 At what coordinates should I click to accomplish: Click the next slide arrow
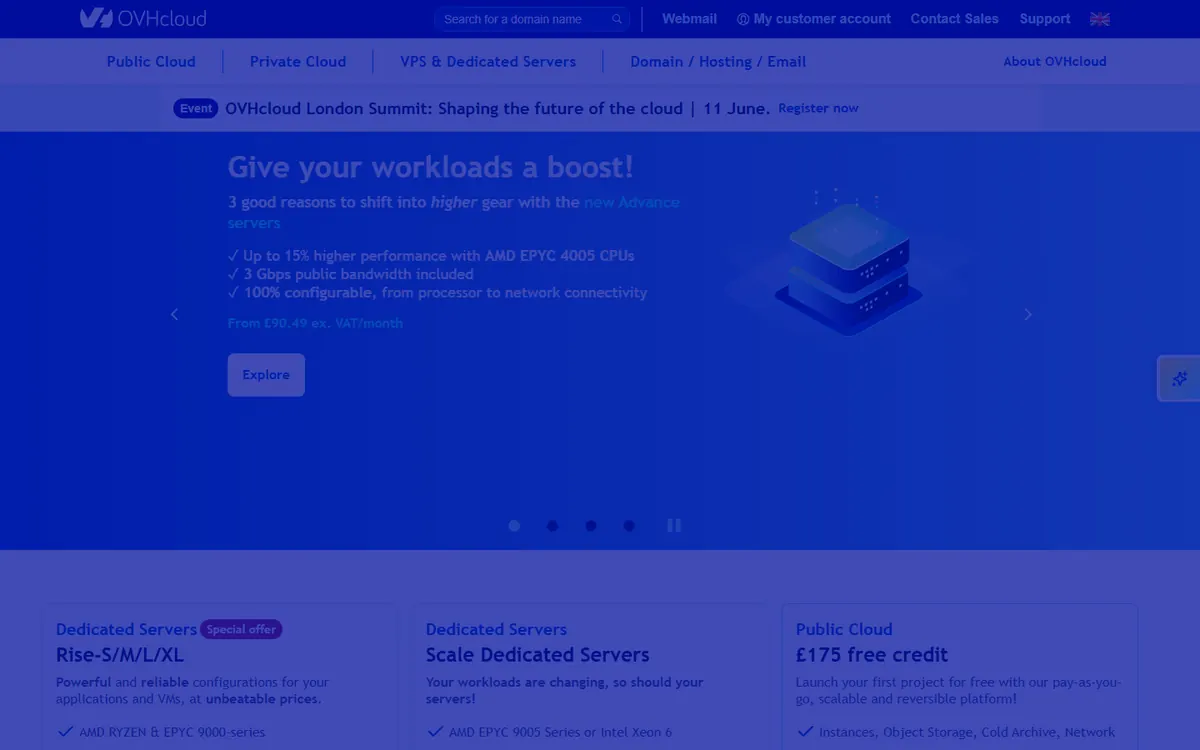pyautogui.click(x=1027, y=314)
